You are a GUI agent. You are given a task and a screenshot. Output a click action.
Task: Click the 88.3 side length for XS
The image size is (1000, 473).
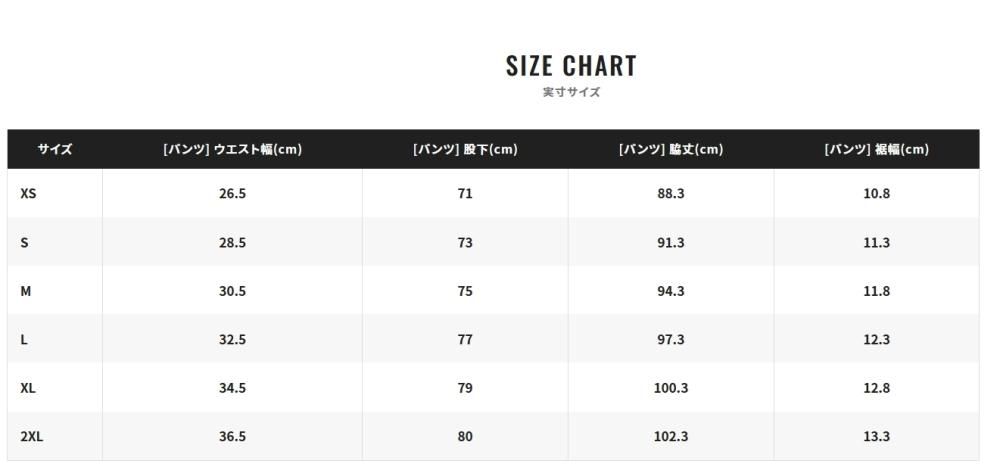[x=671, y=194]
